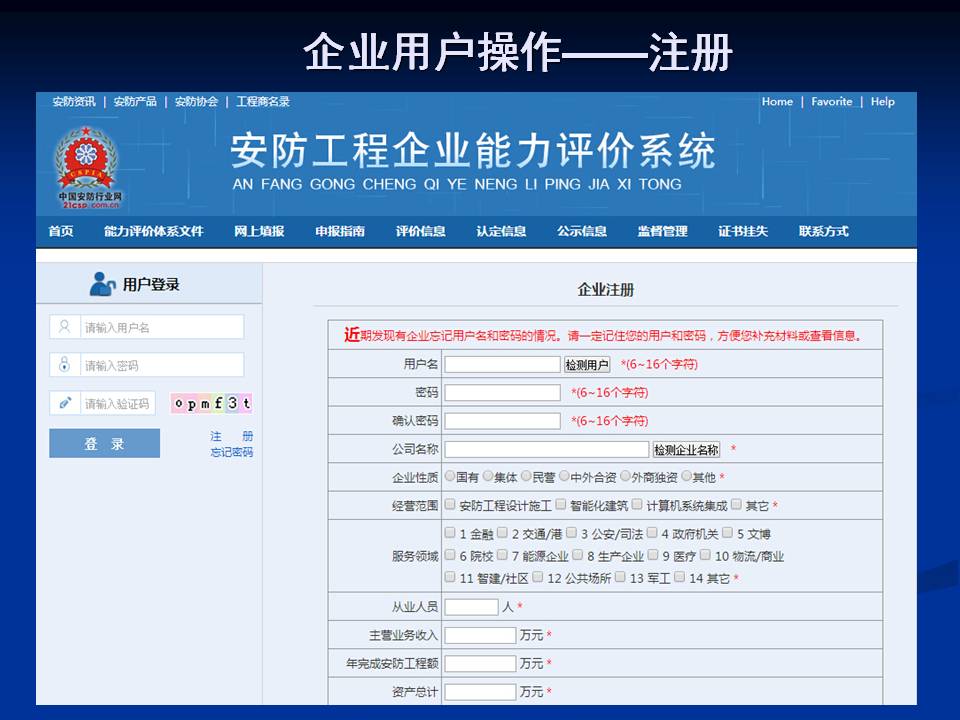Focus the 主营业务收入 input field
This screenshot has width=960, height=720.
pyautogui.click(x=481, y=635)
